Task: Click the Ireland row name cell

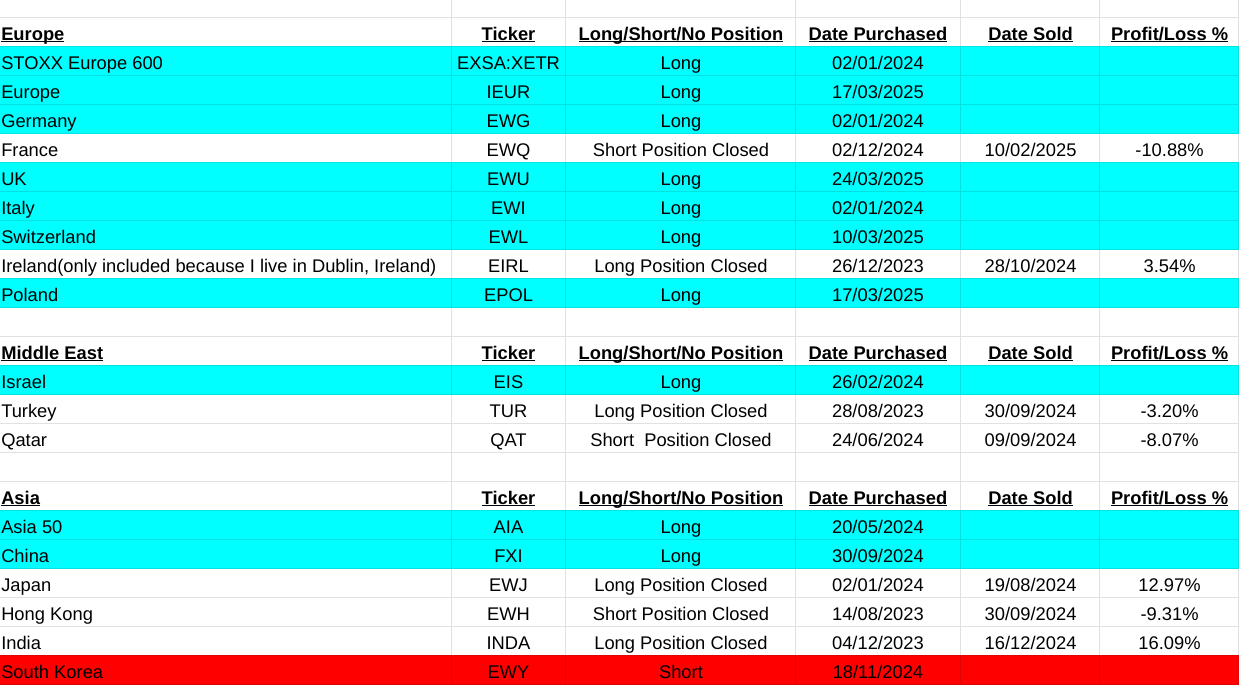Action: click(x=219, y=266)
